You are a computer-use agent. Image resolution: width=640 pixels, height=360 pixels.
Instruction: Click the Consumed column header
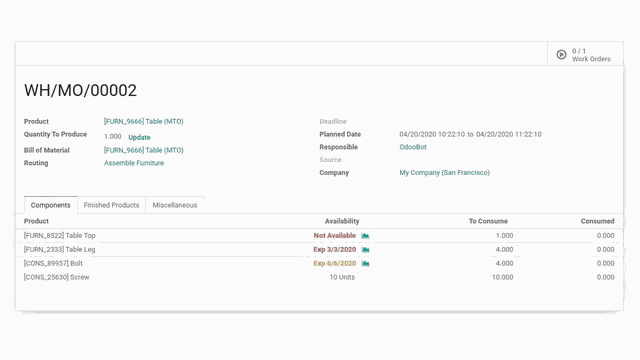point(598,221)
